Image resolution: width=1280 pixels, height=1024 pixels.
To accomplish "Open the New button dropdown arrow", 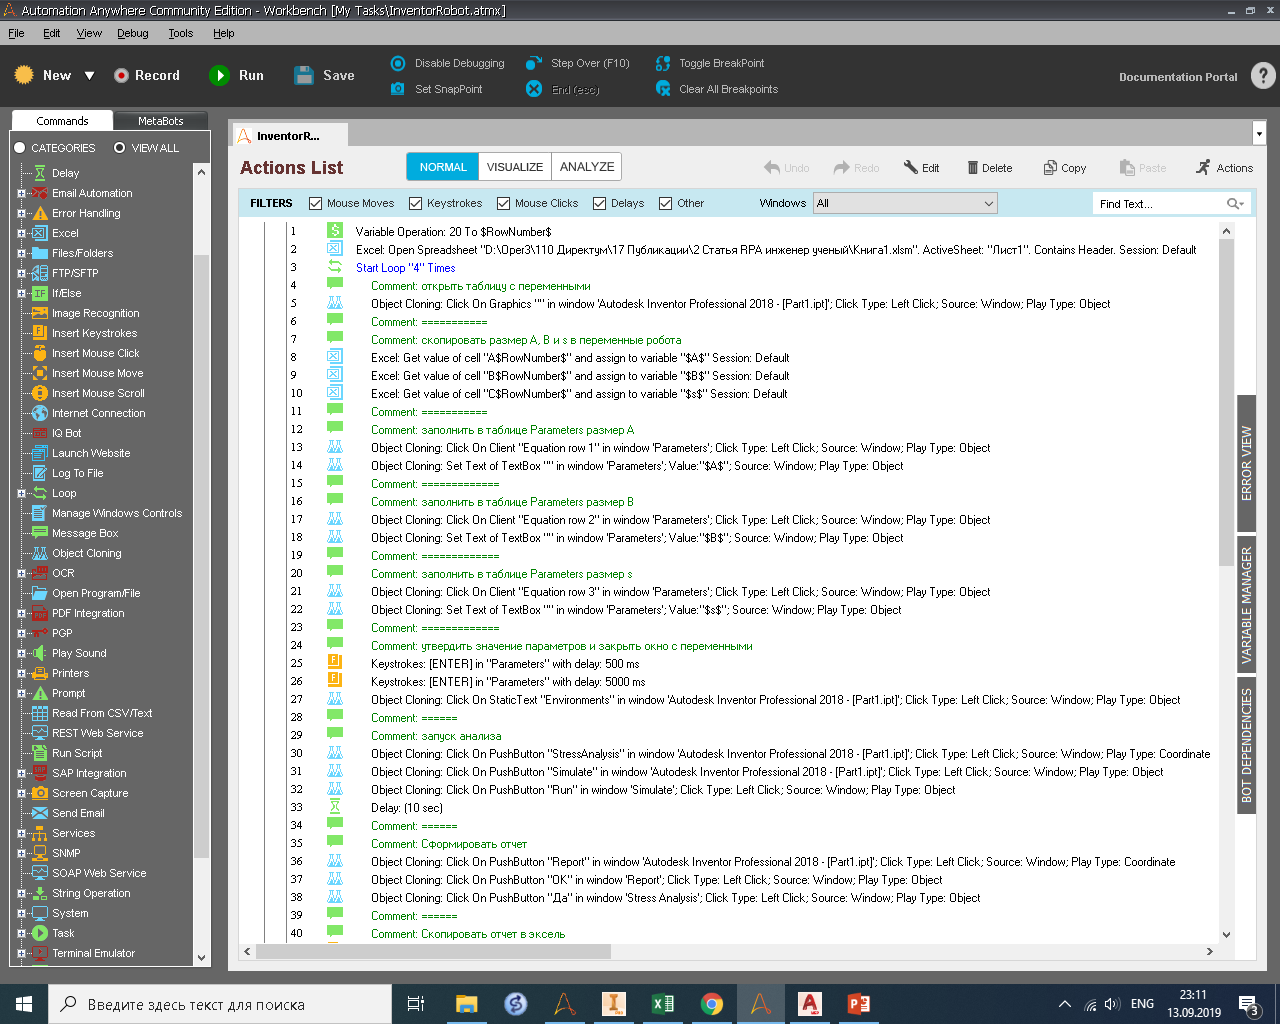I will [x=89, y=76].
